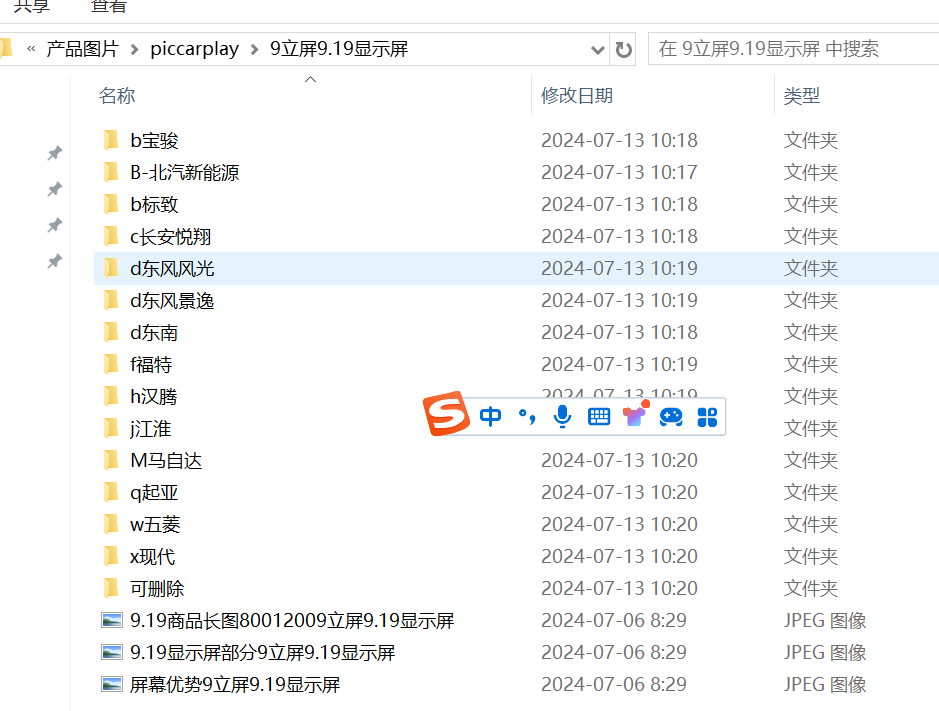Screen dimensions: 939x711
Task: Click date 2024-07-13 10:17 of B-北汽新能源
Action: coord(619,173)
